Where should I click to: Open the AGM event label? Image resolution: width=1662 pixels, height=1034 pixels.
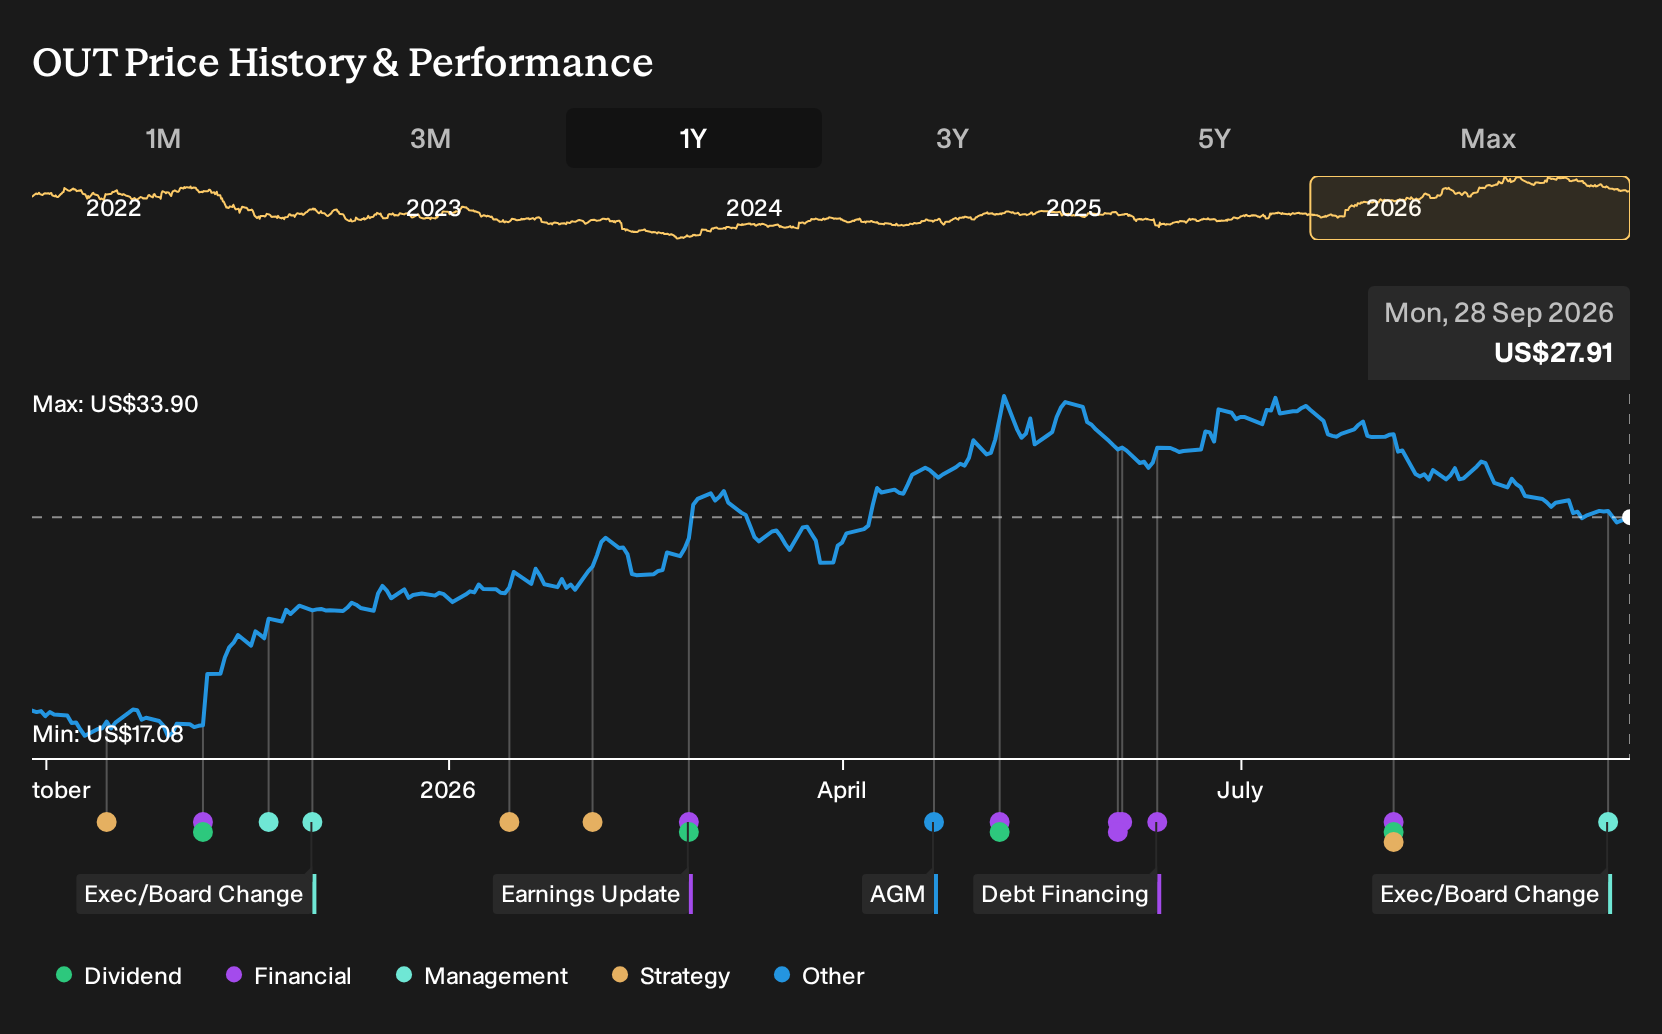point(900,894)
